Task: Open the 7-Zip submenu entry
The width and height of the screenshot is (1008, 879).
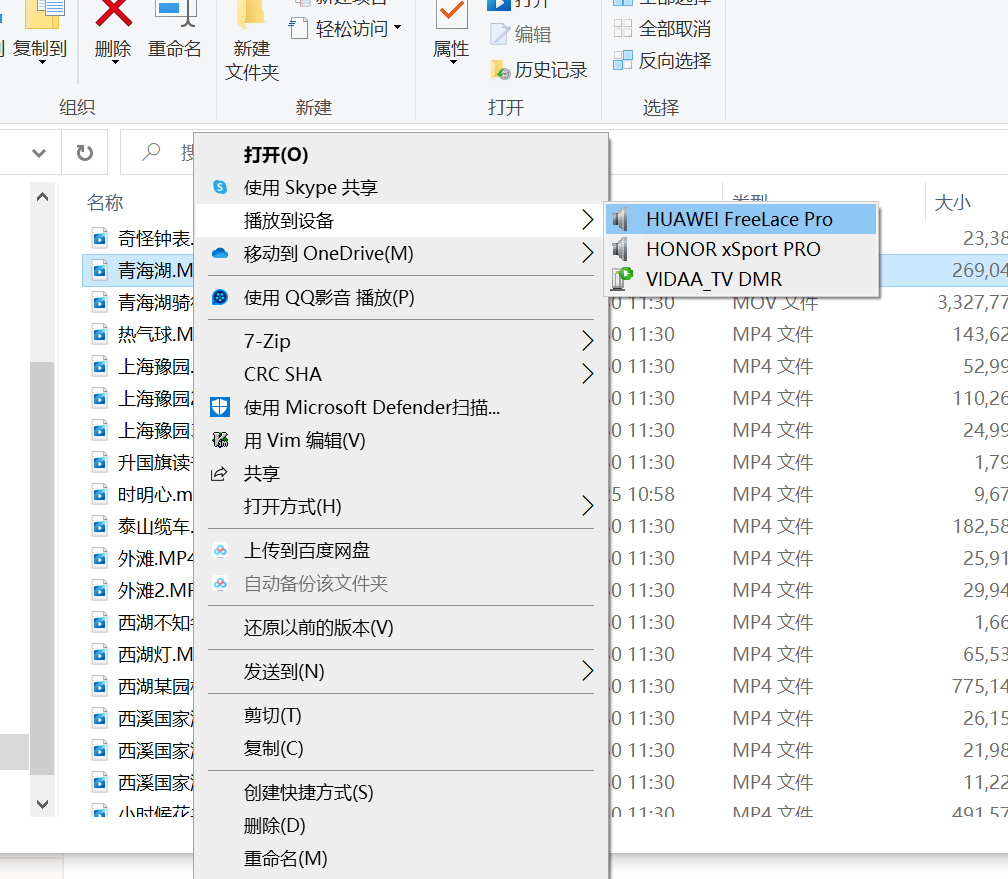Action: point(401,341)
